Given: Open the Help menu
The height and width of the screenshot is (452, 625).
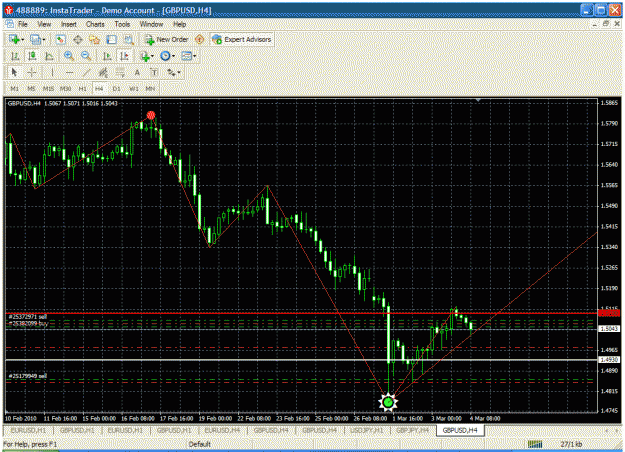Looking at the screenshot, I should pos(179,24).
